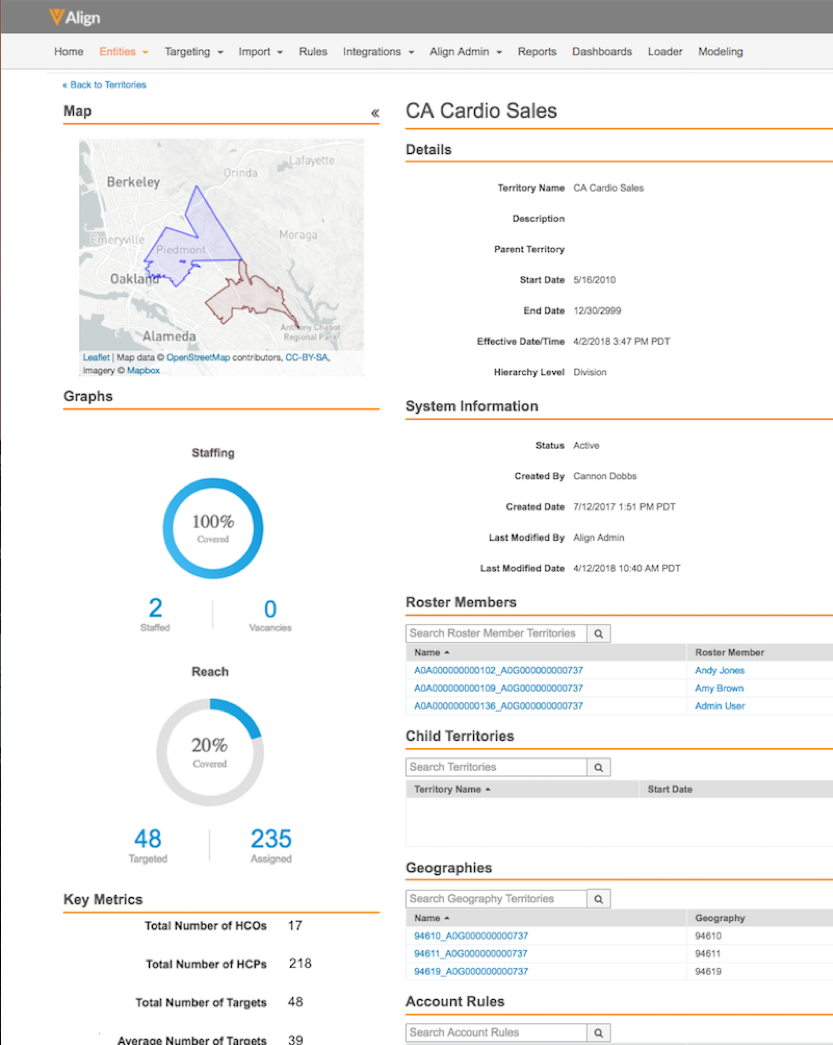833x1045 pixels.
Task: Open roster territory A0A000000000102_A0G000000000737
Action: point(498,670)
